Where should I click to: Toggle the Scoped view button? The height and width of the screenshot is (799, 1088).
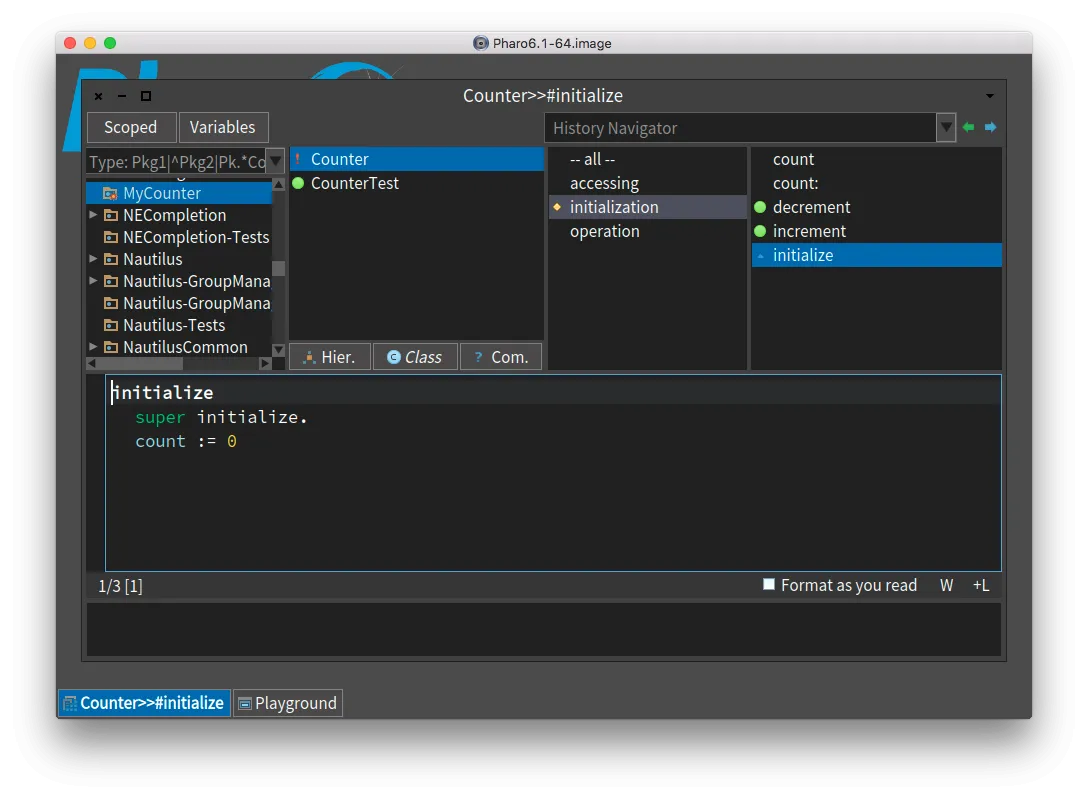(131, 128)
